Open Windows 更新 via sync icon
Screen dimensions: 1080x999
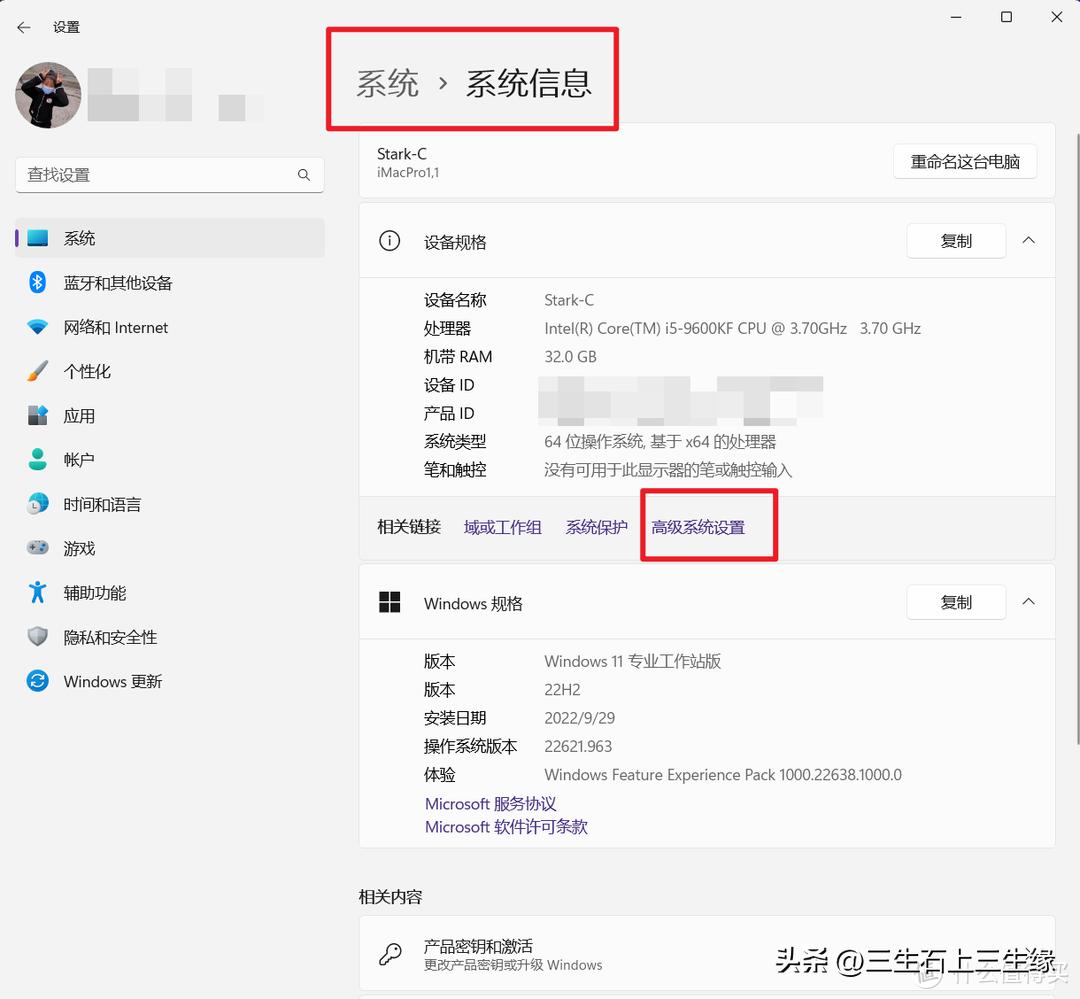click(x=36, y=681)
